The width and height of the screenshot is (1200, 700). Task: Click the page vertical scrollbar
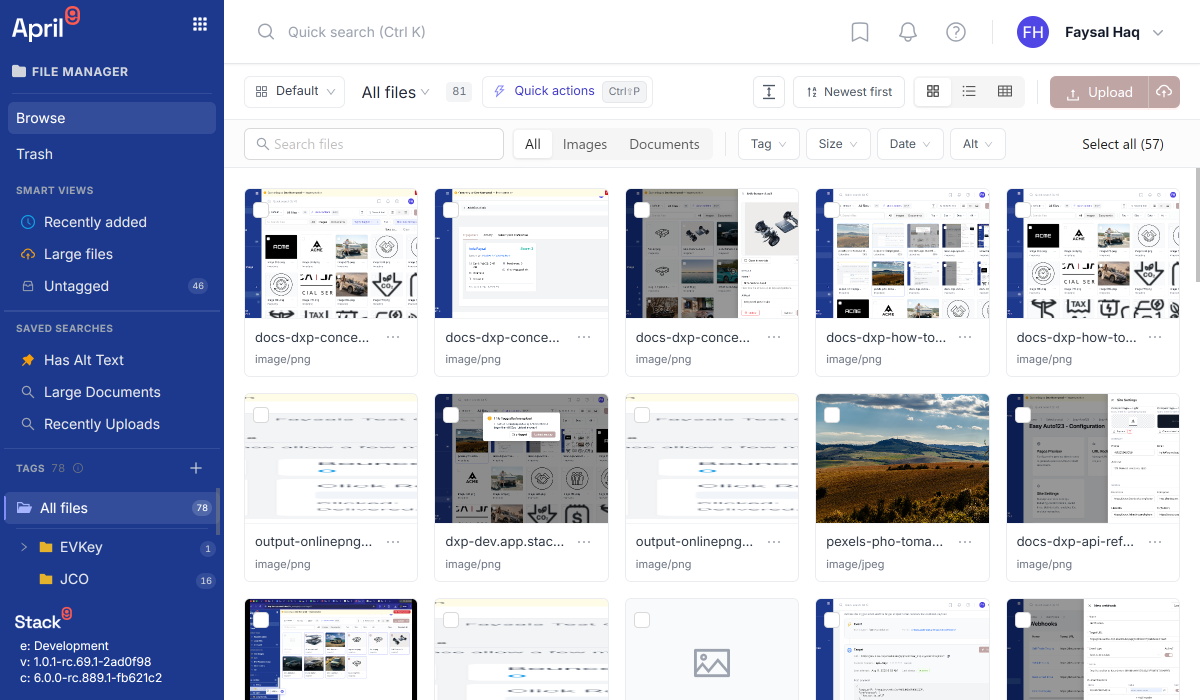tap(1196, 225)
